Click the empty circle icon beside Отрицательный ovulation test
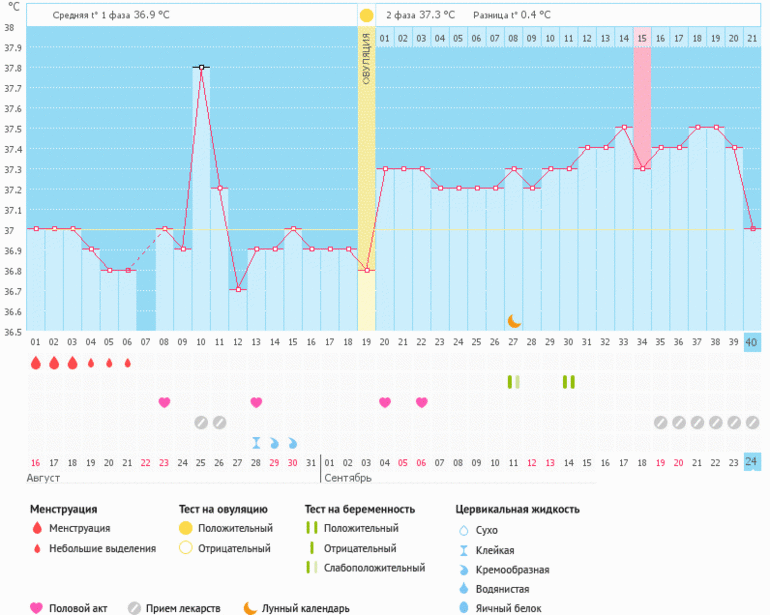This screenshot has width=770, height=615. pyautogui.click(x=185, y=548)
